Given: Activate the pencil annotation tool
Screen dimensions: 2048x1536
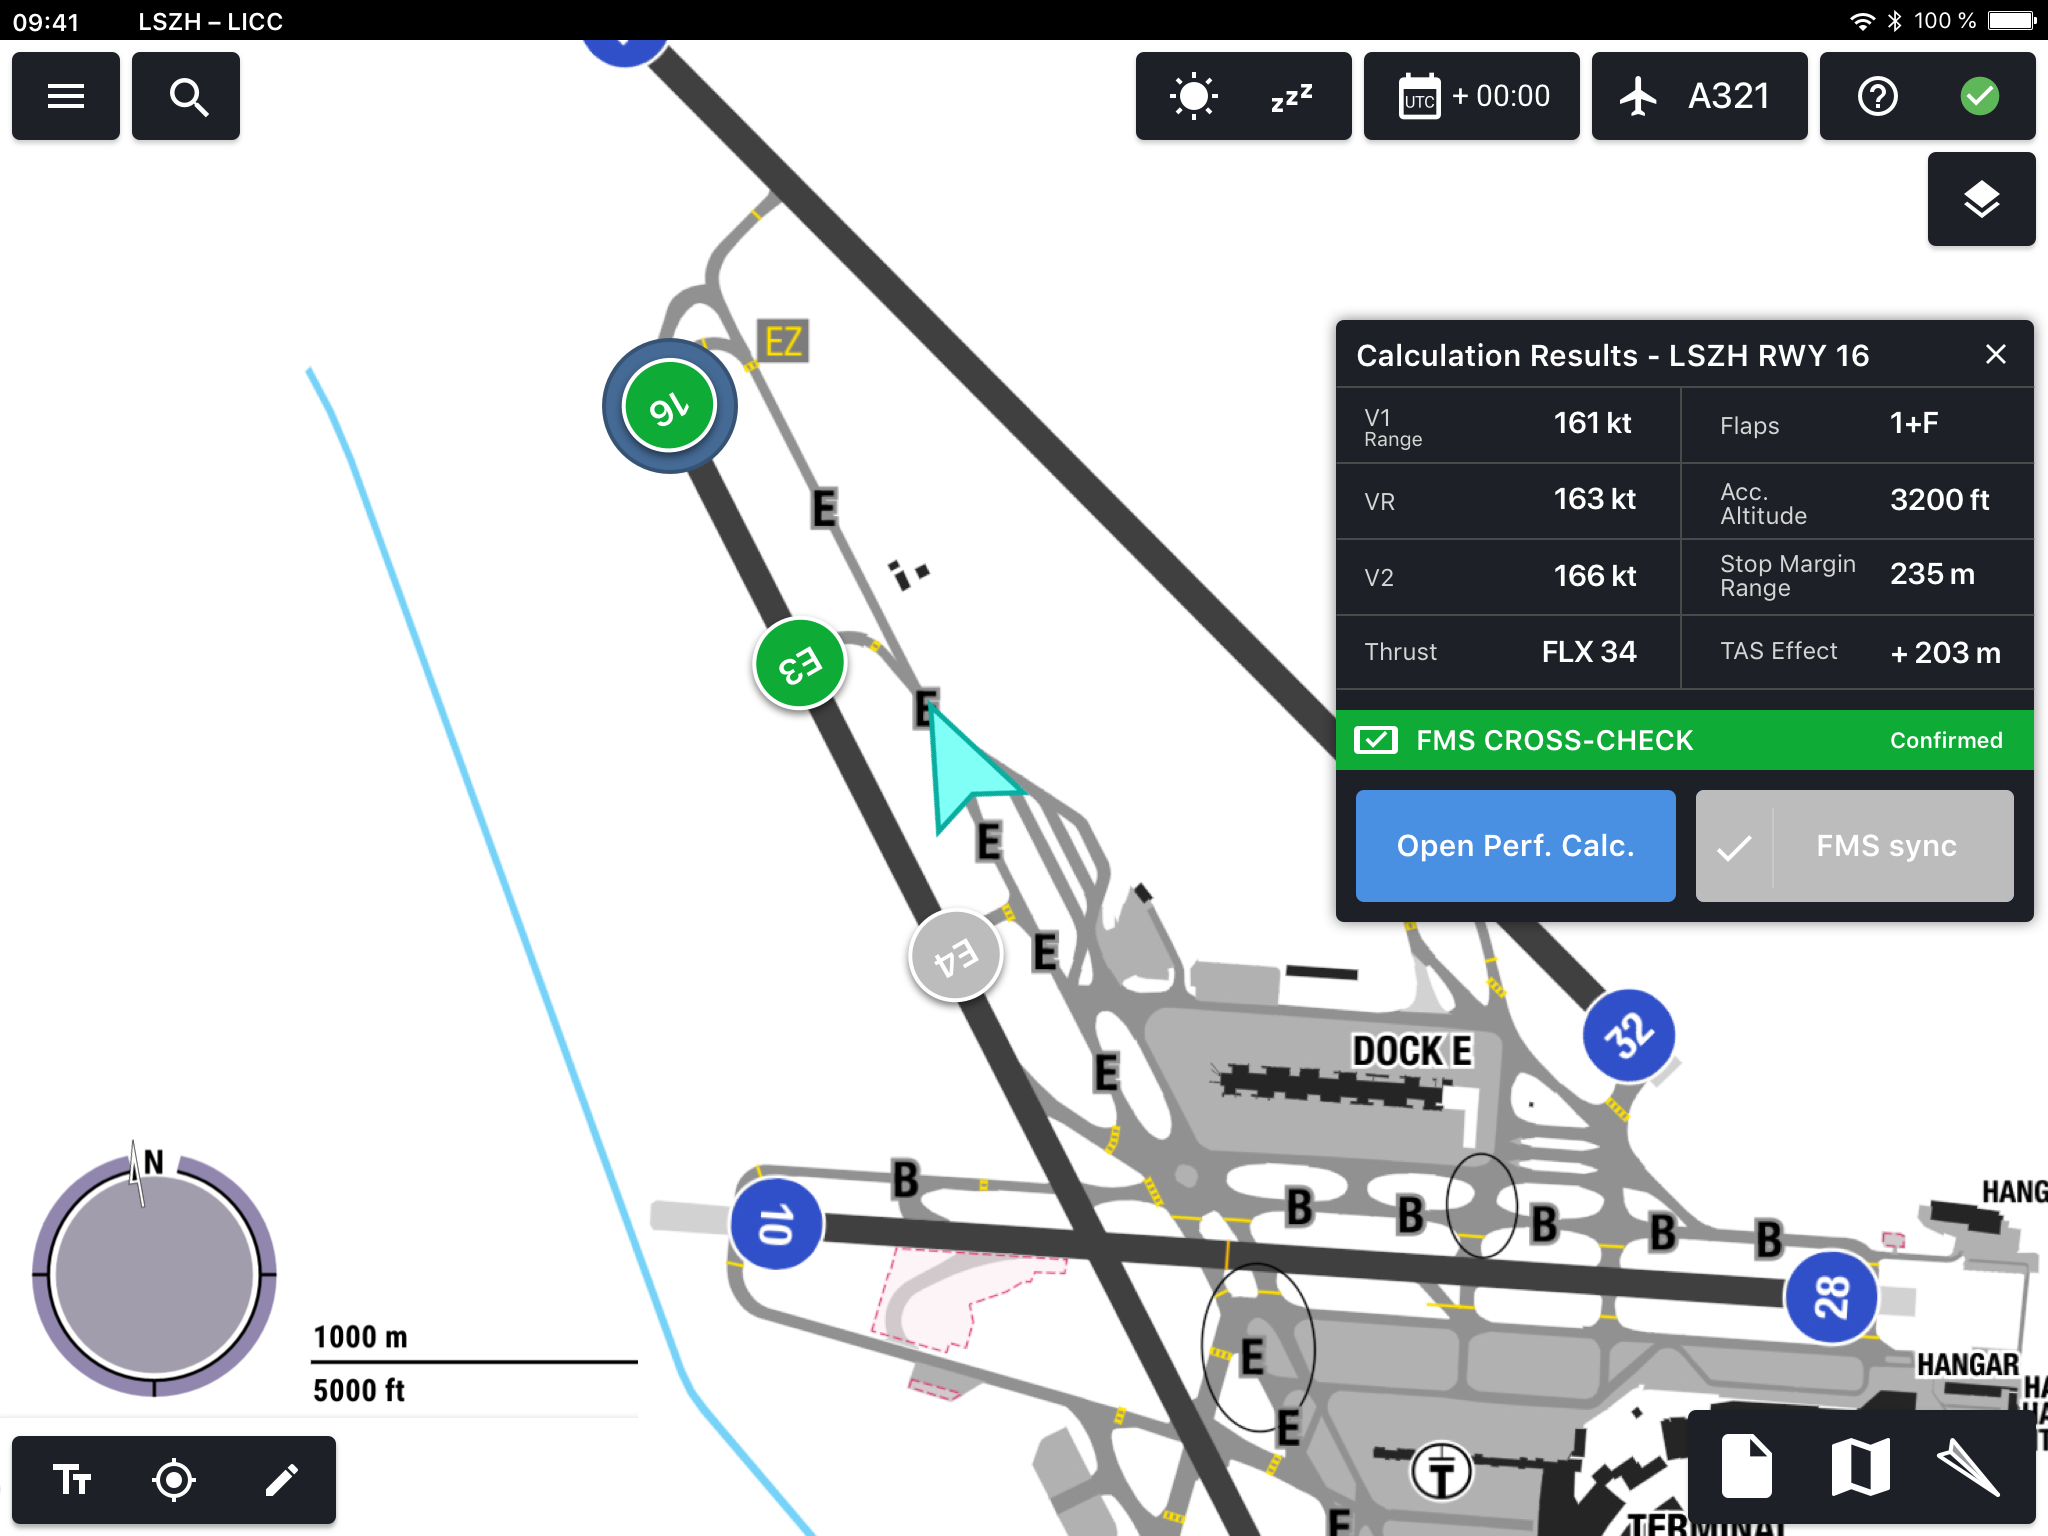Looking at the screenshot, I should tap(282, 1479).
